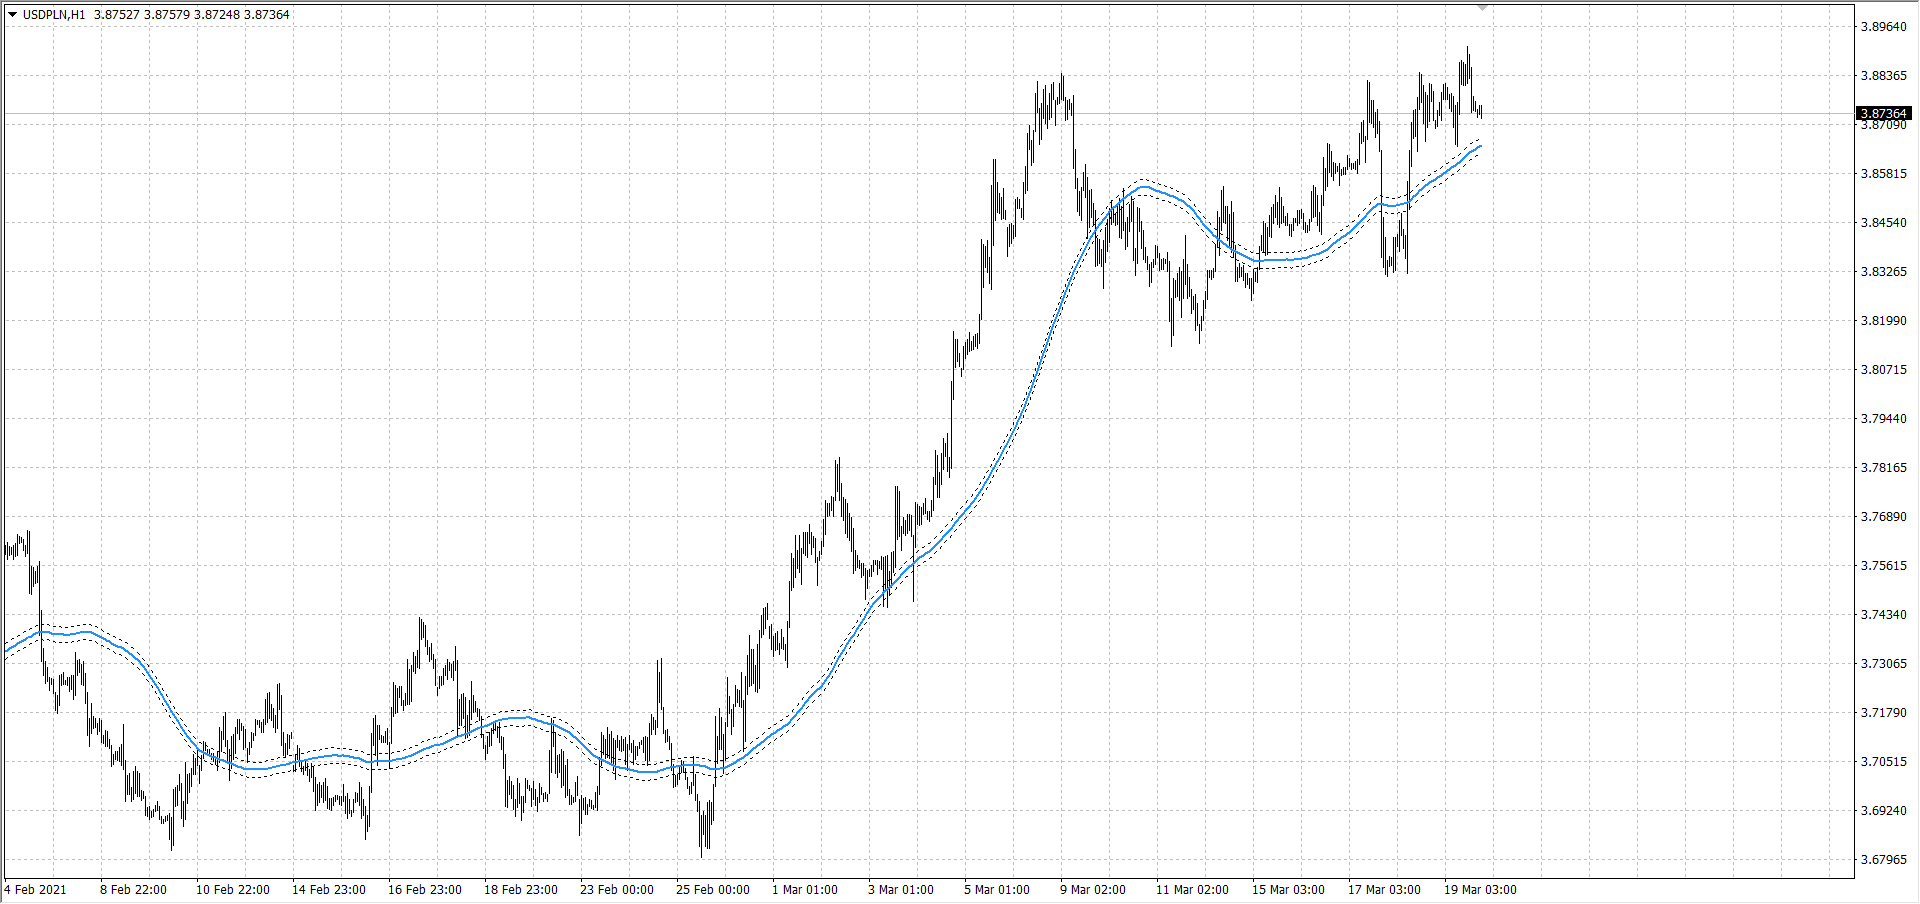1920x904 pixels.
Task: Click the 3.81990 price scale label
Action: click(x=1883, y=321)
